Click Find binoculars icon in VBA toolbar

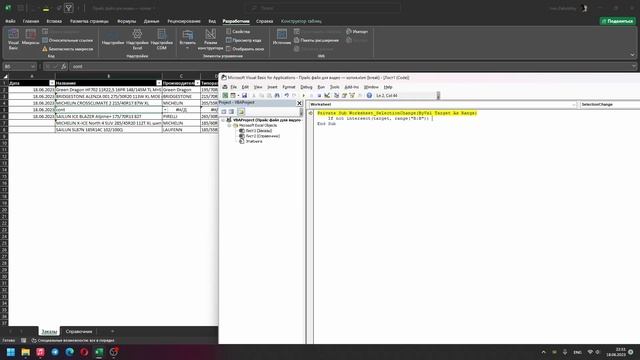(277, 96)
